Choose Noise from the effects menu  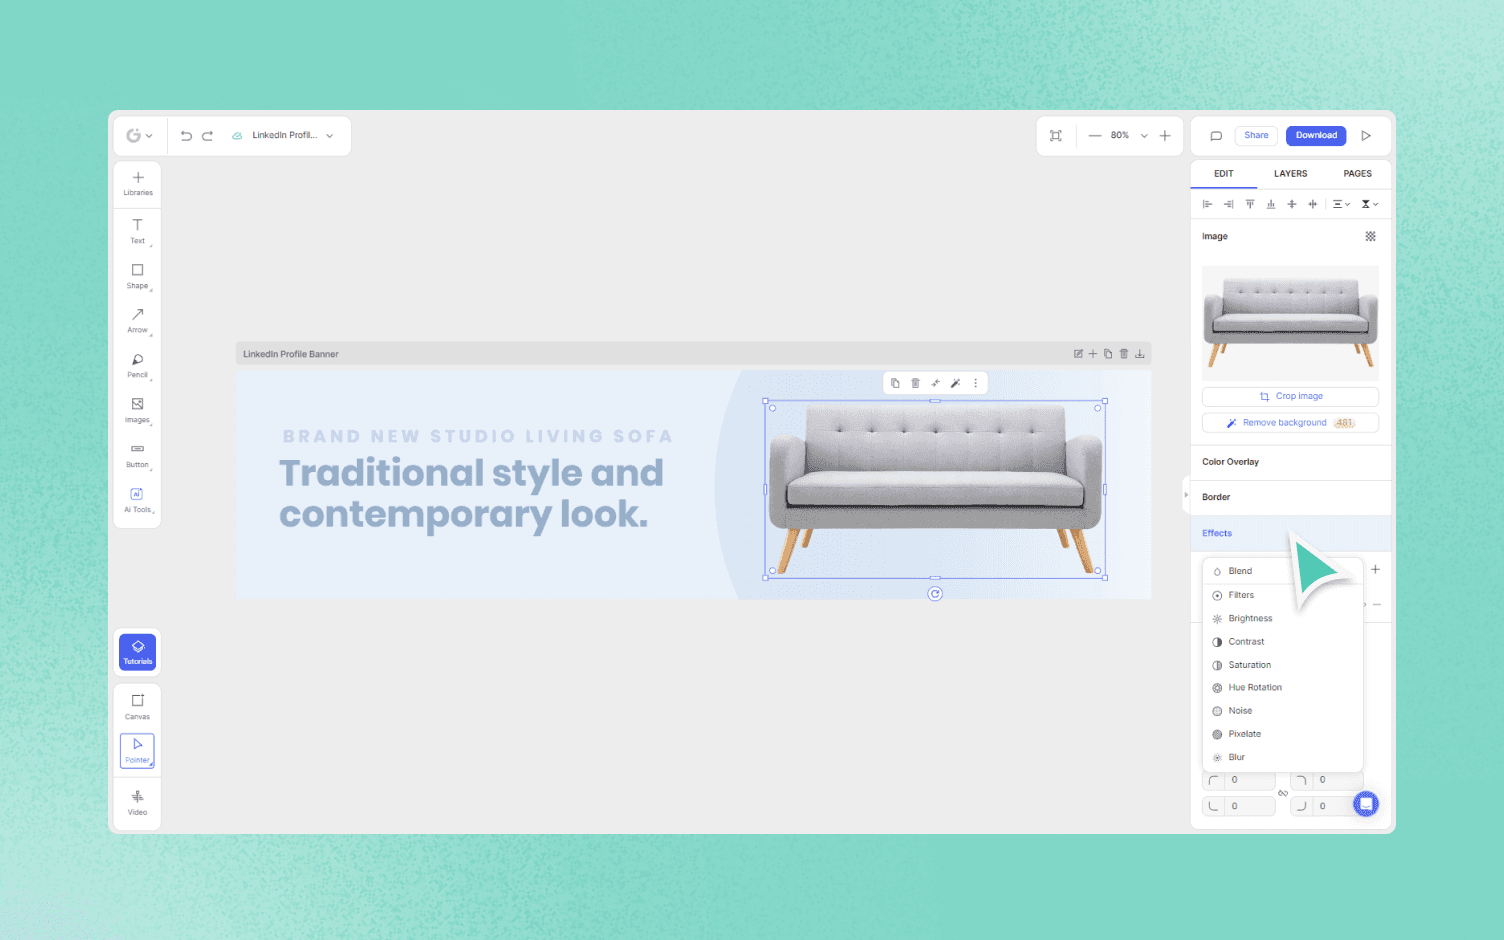1283,711
